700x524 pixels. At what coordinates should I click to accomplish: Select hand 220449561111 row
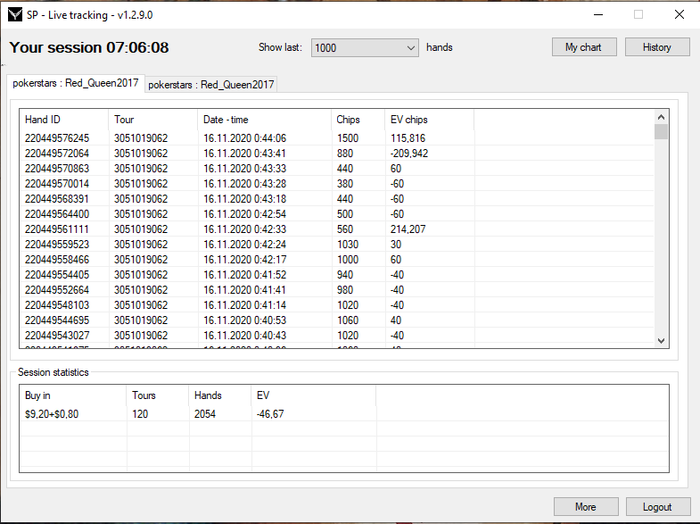pos(337,229)
